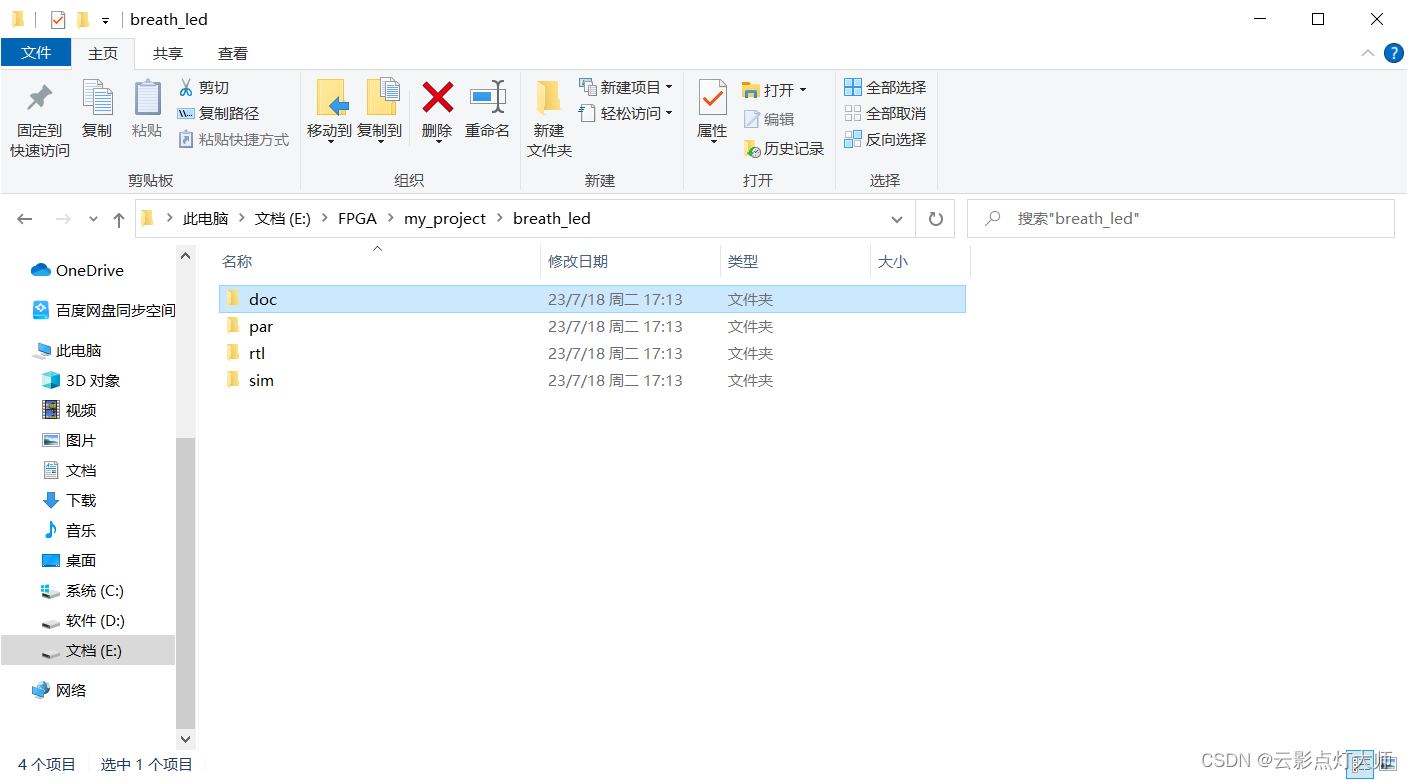
Task: Click 编辑 edit command
Action: coord(769,119)
